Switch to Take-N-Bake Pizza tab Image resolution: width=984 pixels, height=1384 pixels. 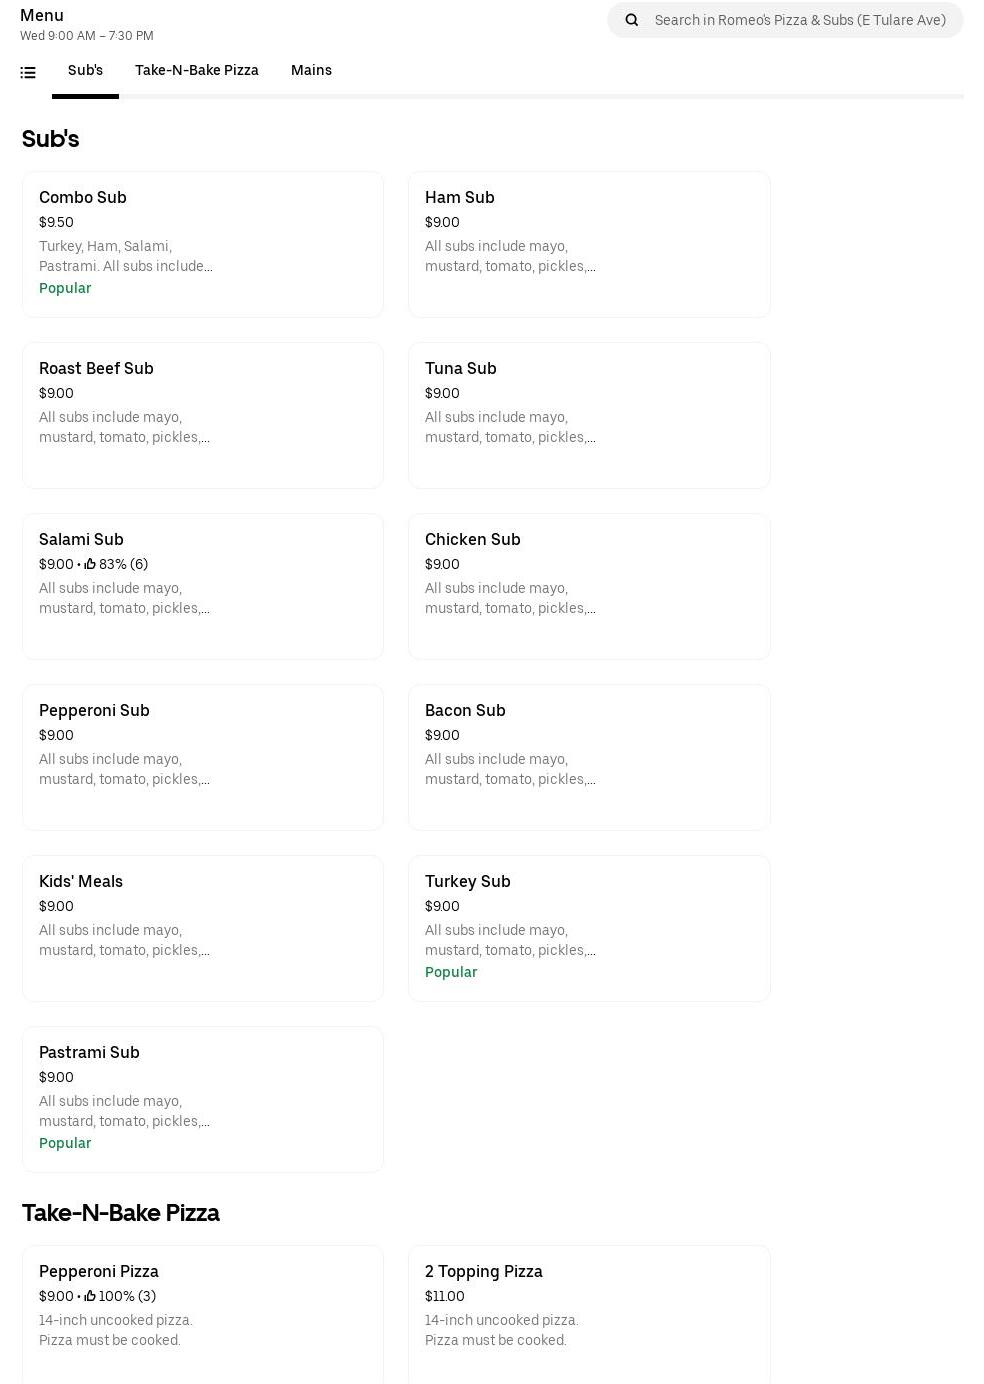click(197, 70)
